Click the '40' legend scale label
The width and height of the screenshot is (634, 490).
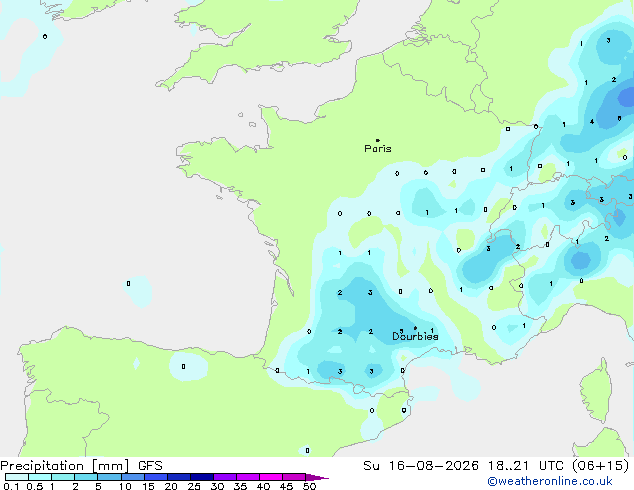[x=263, y=486]
